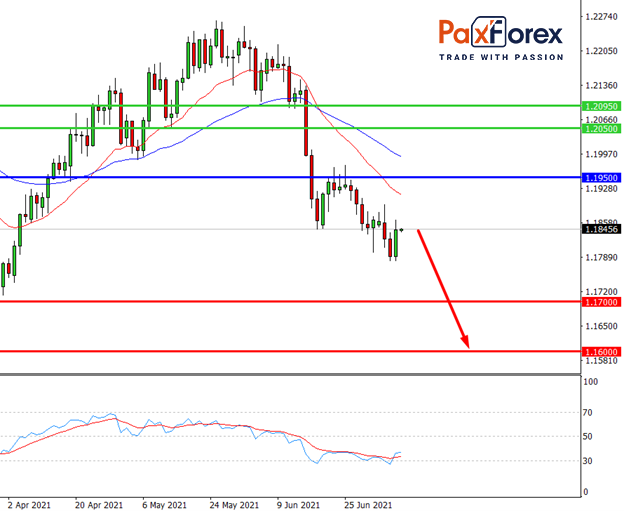Click the 20 Apr 2021 date label
Viewport: 624px width, 511px height.
99,505
